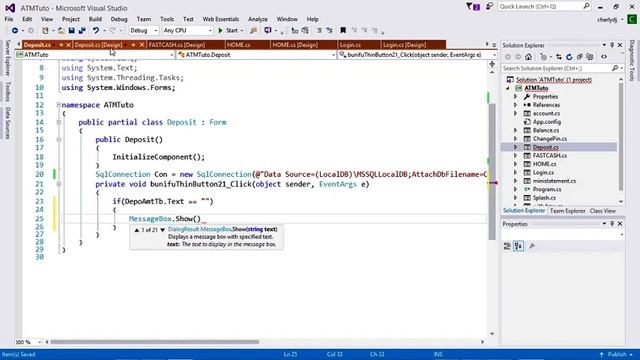Click the Publish button in status bar
Screen dimensions: 640x360
tap(616, 354)
